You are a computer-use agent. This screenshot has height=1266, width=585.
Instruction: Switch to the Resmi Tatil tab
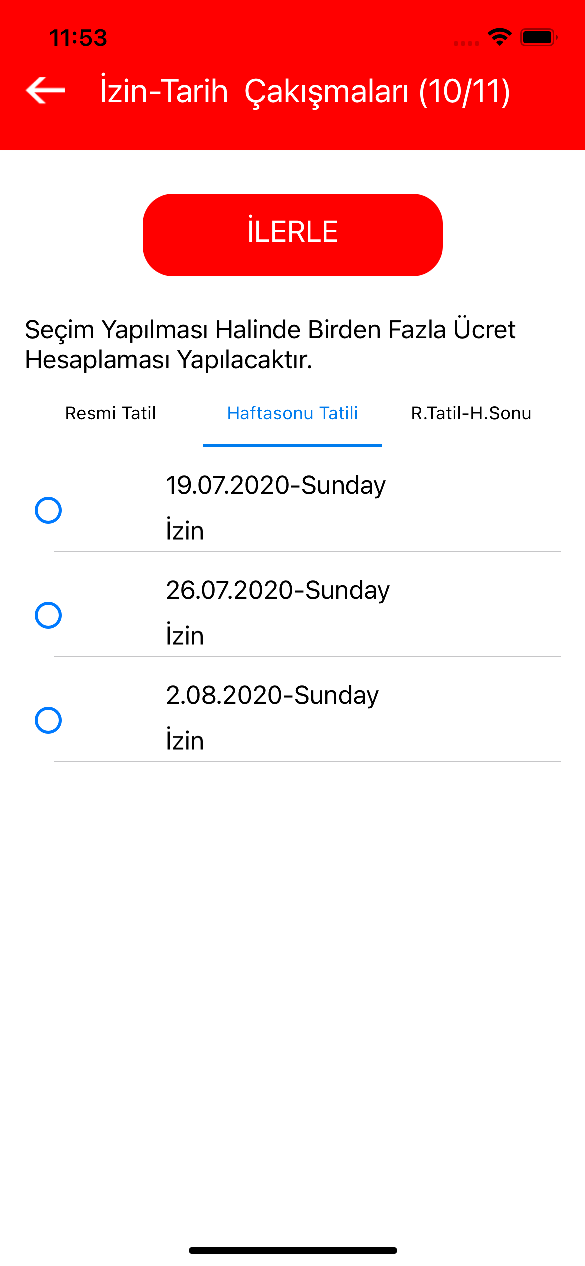[x=111, y=413]
